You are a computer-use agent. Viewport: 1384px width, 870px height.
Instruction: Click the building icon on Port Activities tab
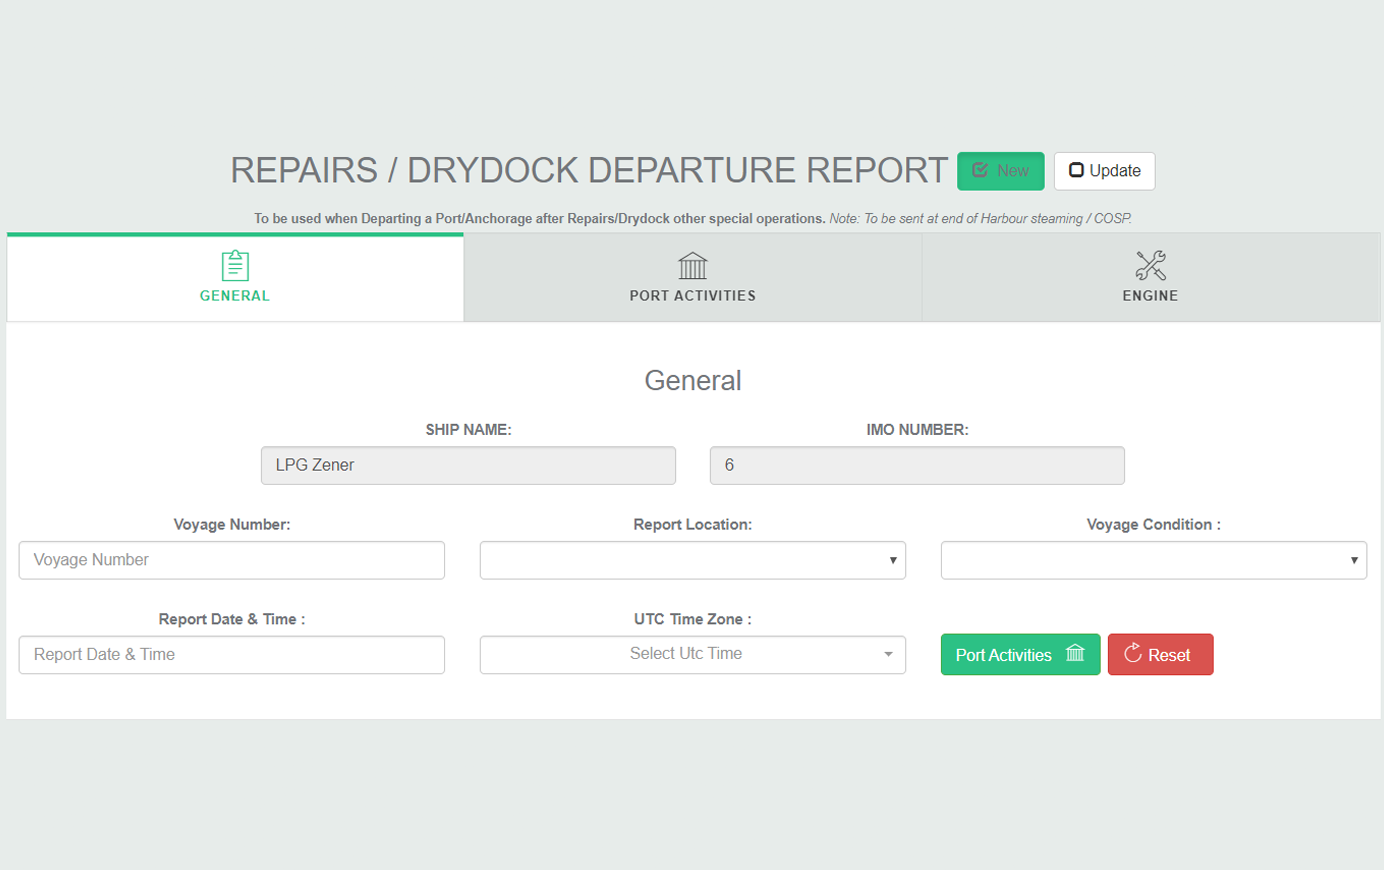(x=692, y=265)
